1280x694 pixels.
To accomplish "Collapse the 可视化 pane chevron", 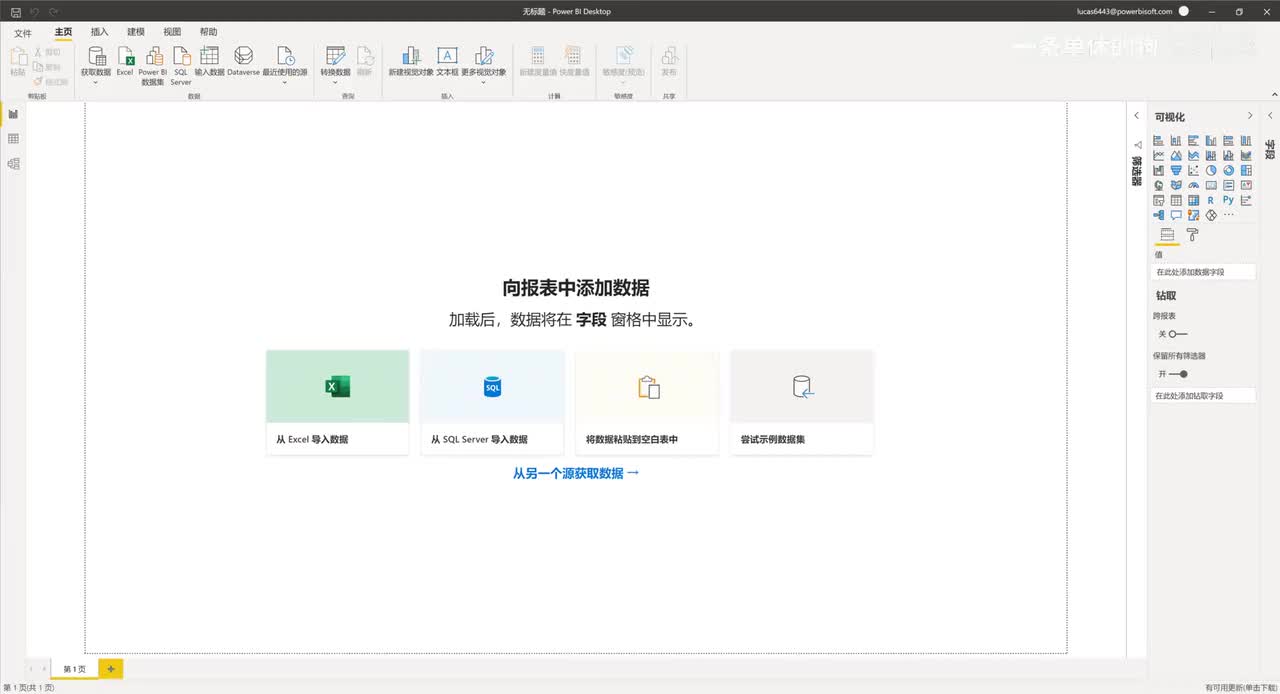I will click(1250, 116).
